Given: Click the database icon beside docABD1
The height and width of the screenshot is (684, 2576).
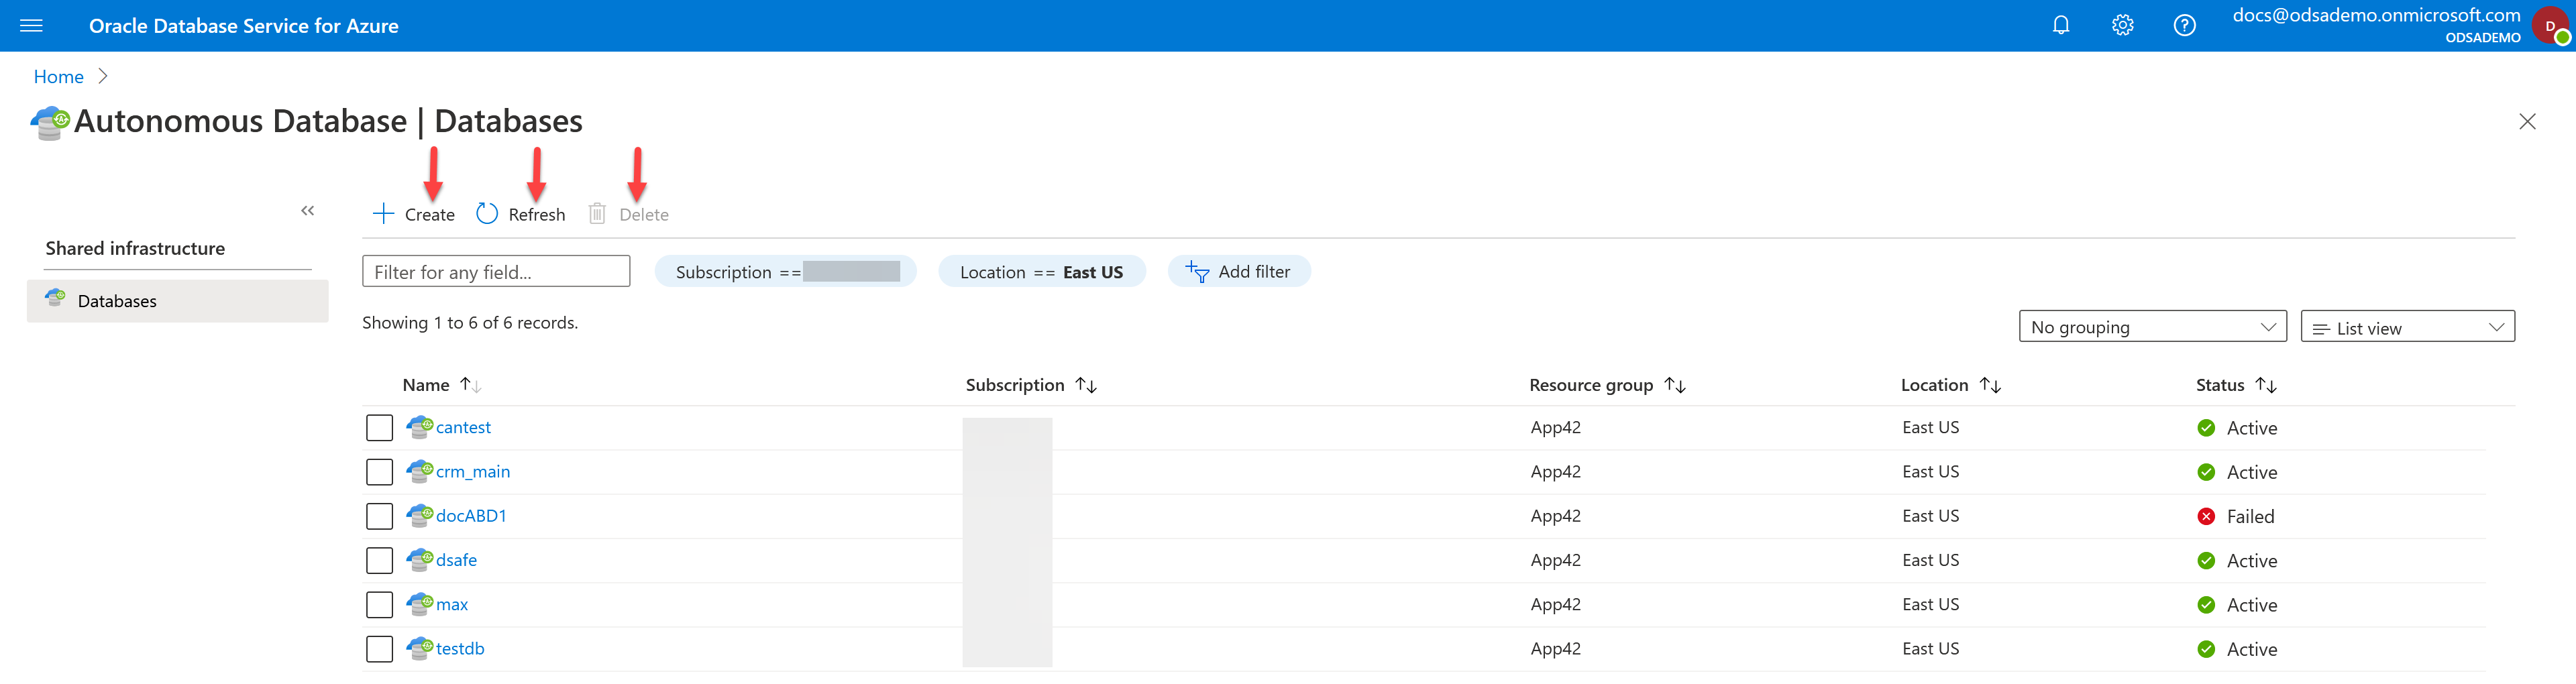Looking at the screenshot, I should 420,515.
